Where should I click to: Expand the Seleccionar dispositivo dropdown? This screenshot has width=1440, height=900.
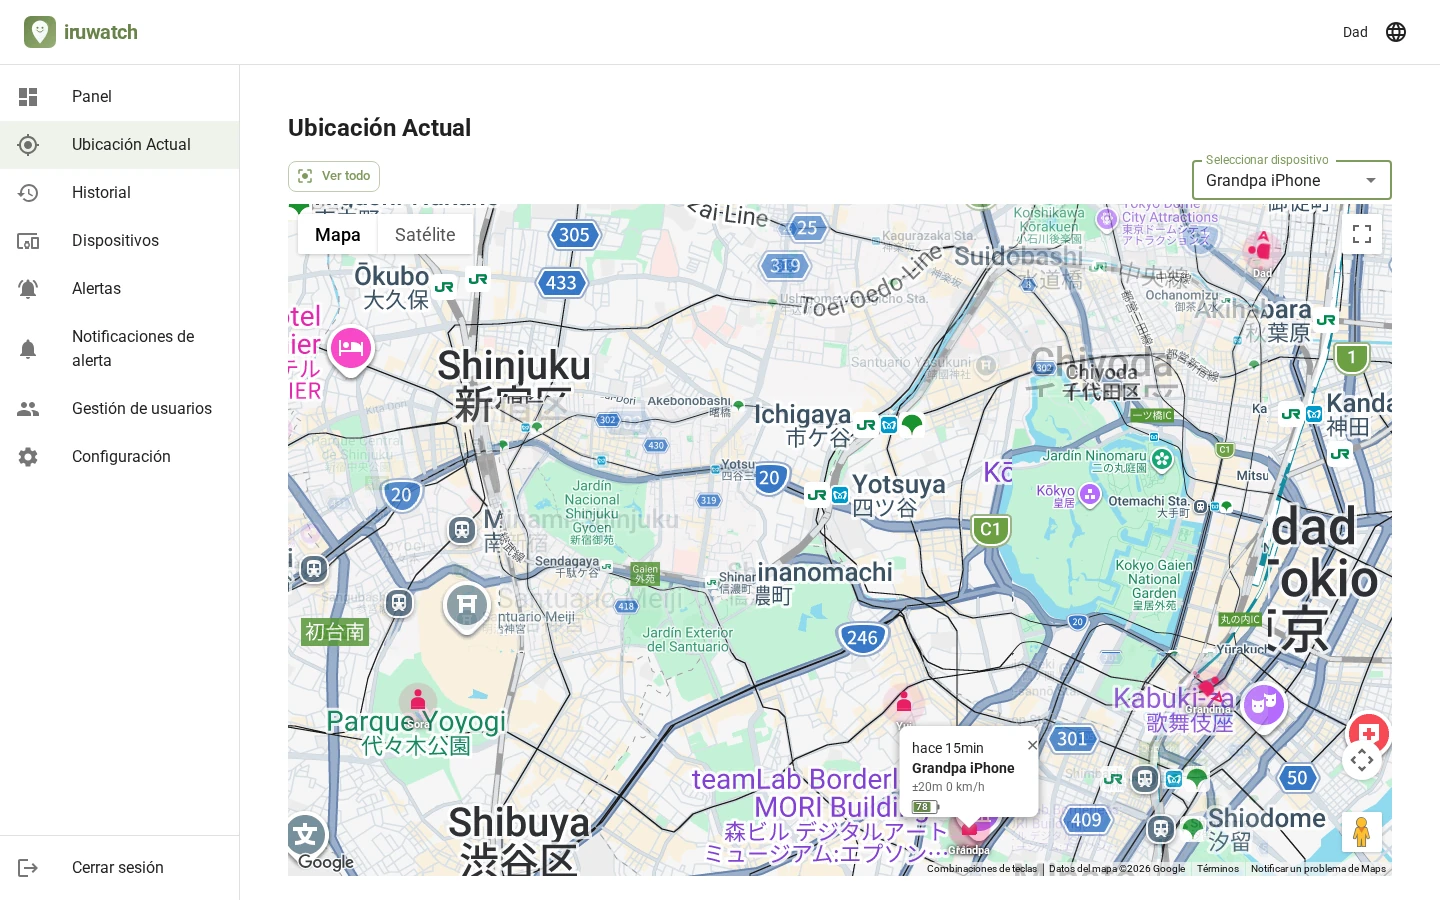tap(1291, 181)
